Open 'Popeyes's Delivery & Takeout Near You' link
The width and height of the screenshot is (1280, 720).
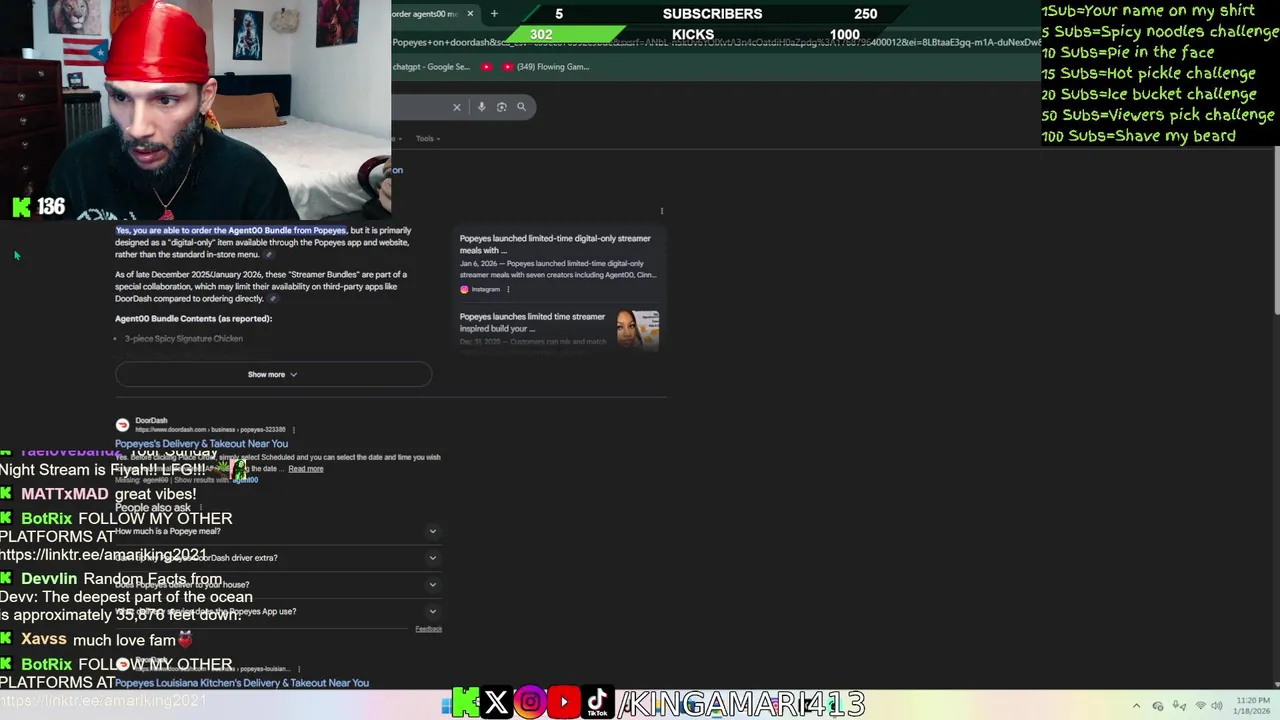[201, 444]
